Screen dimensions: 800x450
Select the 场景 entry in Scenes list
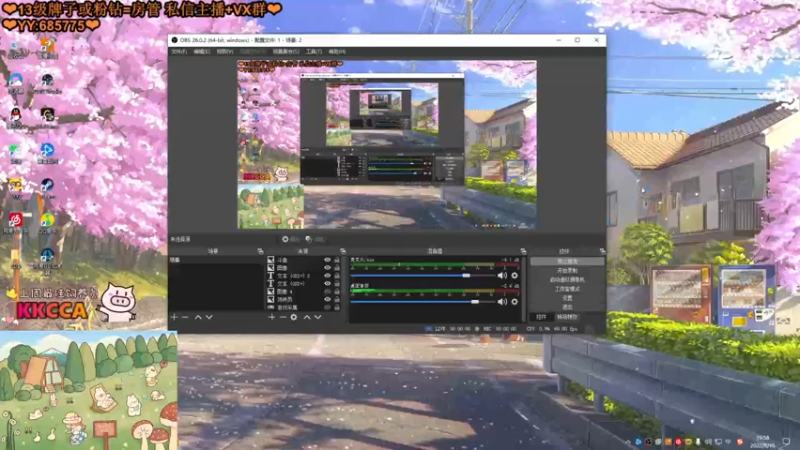[x=216, y=260]
